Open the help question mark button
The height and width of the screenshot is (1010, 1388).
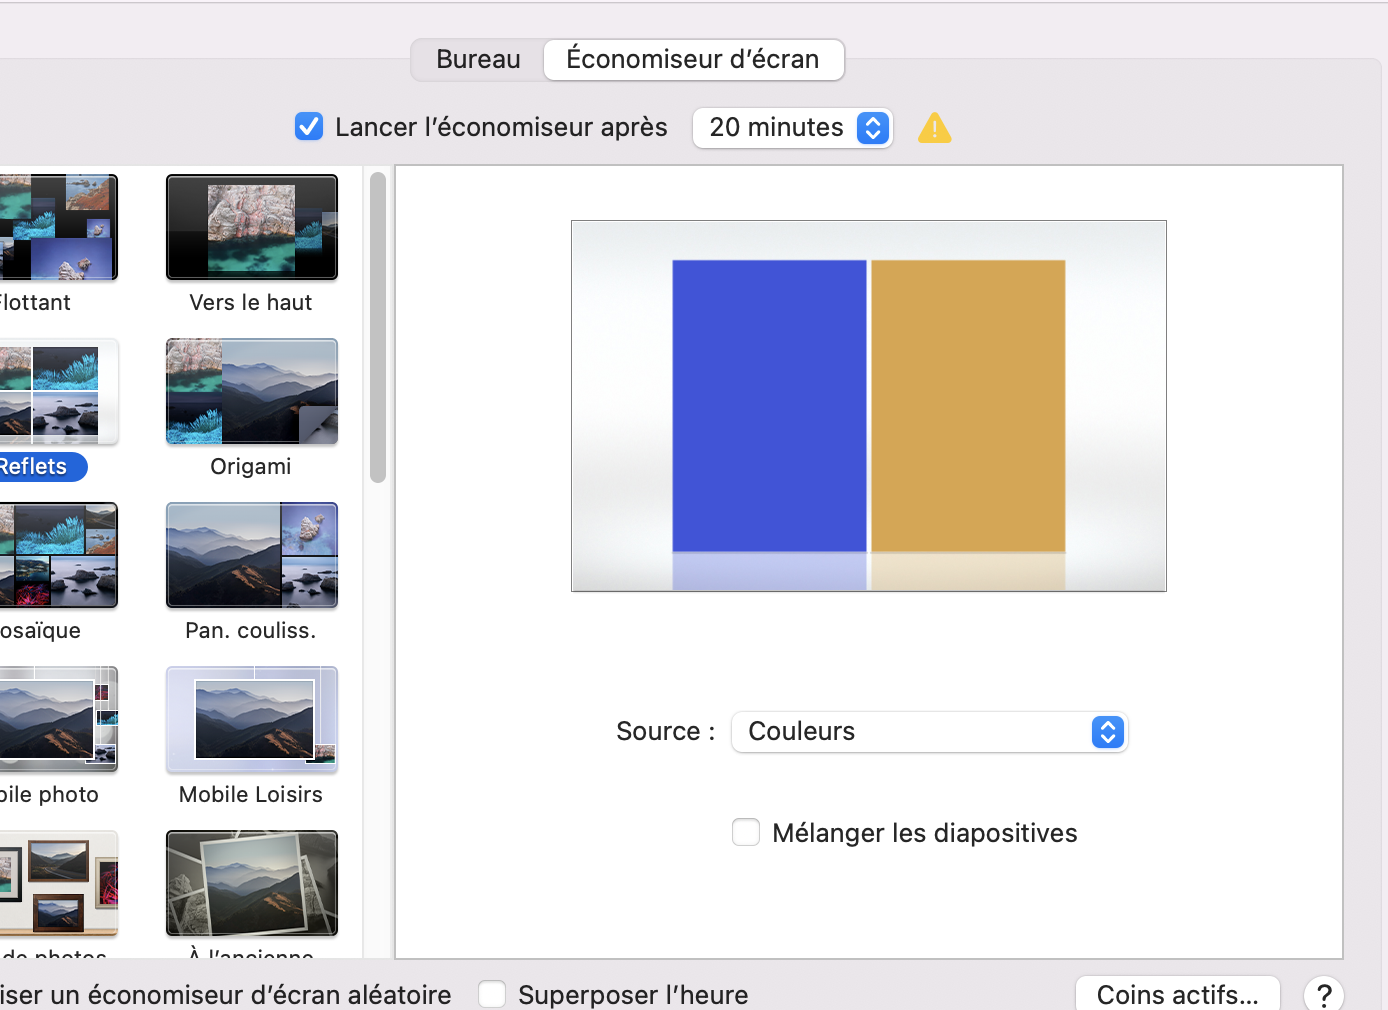click(1323, 994)
